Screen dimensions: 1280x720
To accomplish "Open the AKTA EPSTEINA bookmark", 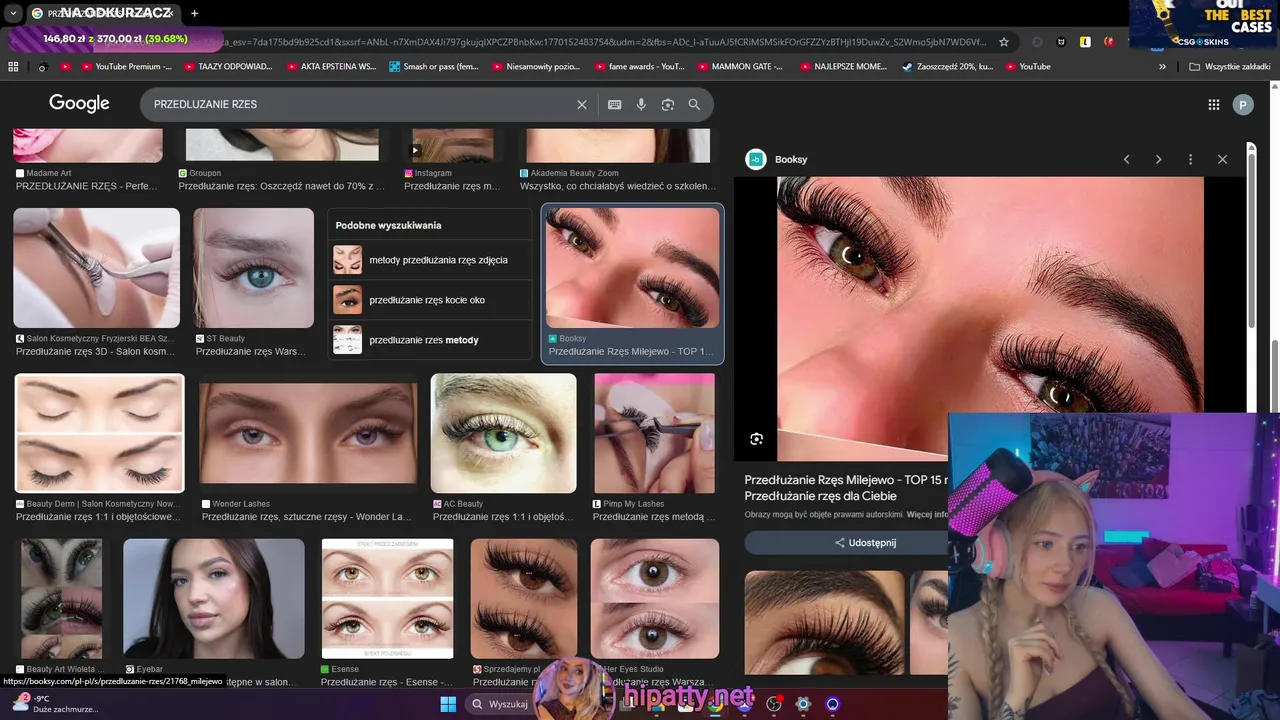I will (x=331, y=67).
